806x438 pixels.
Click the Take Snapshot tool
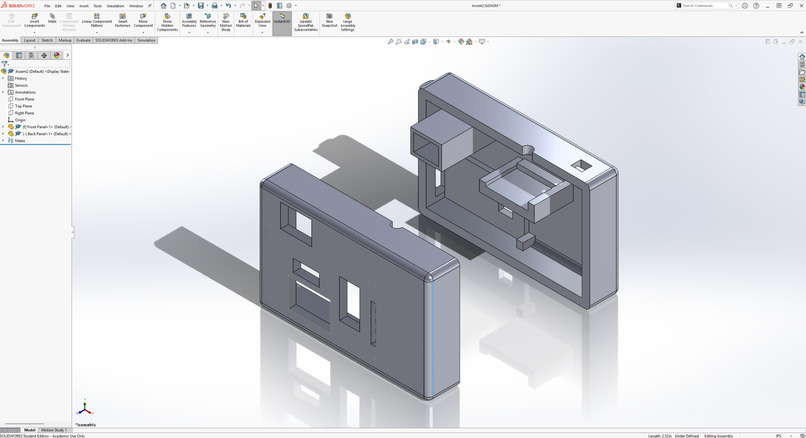tap(329, 21)
